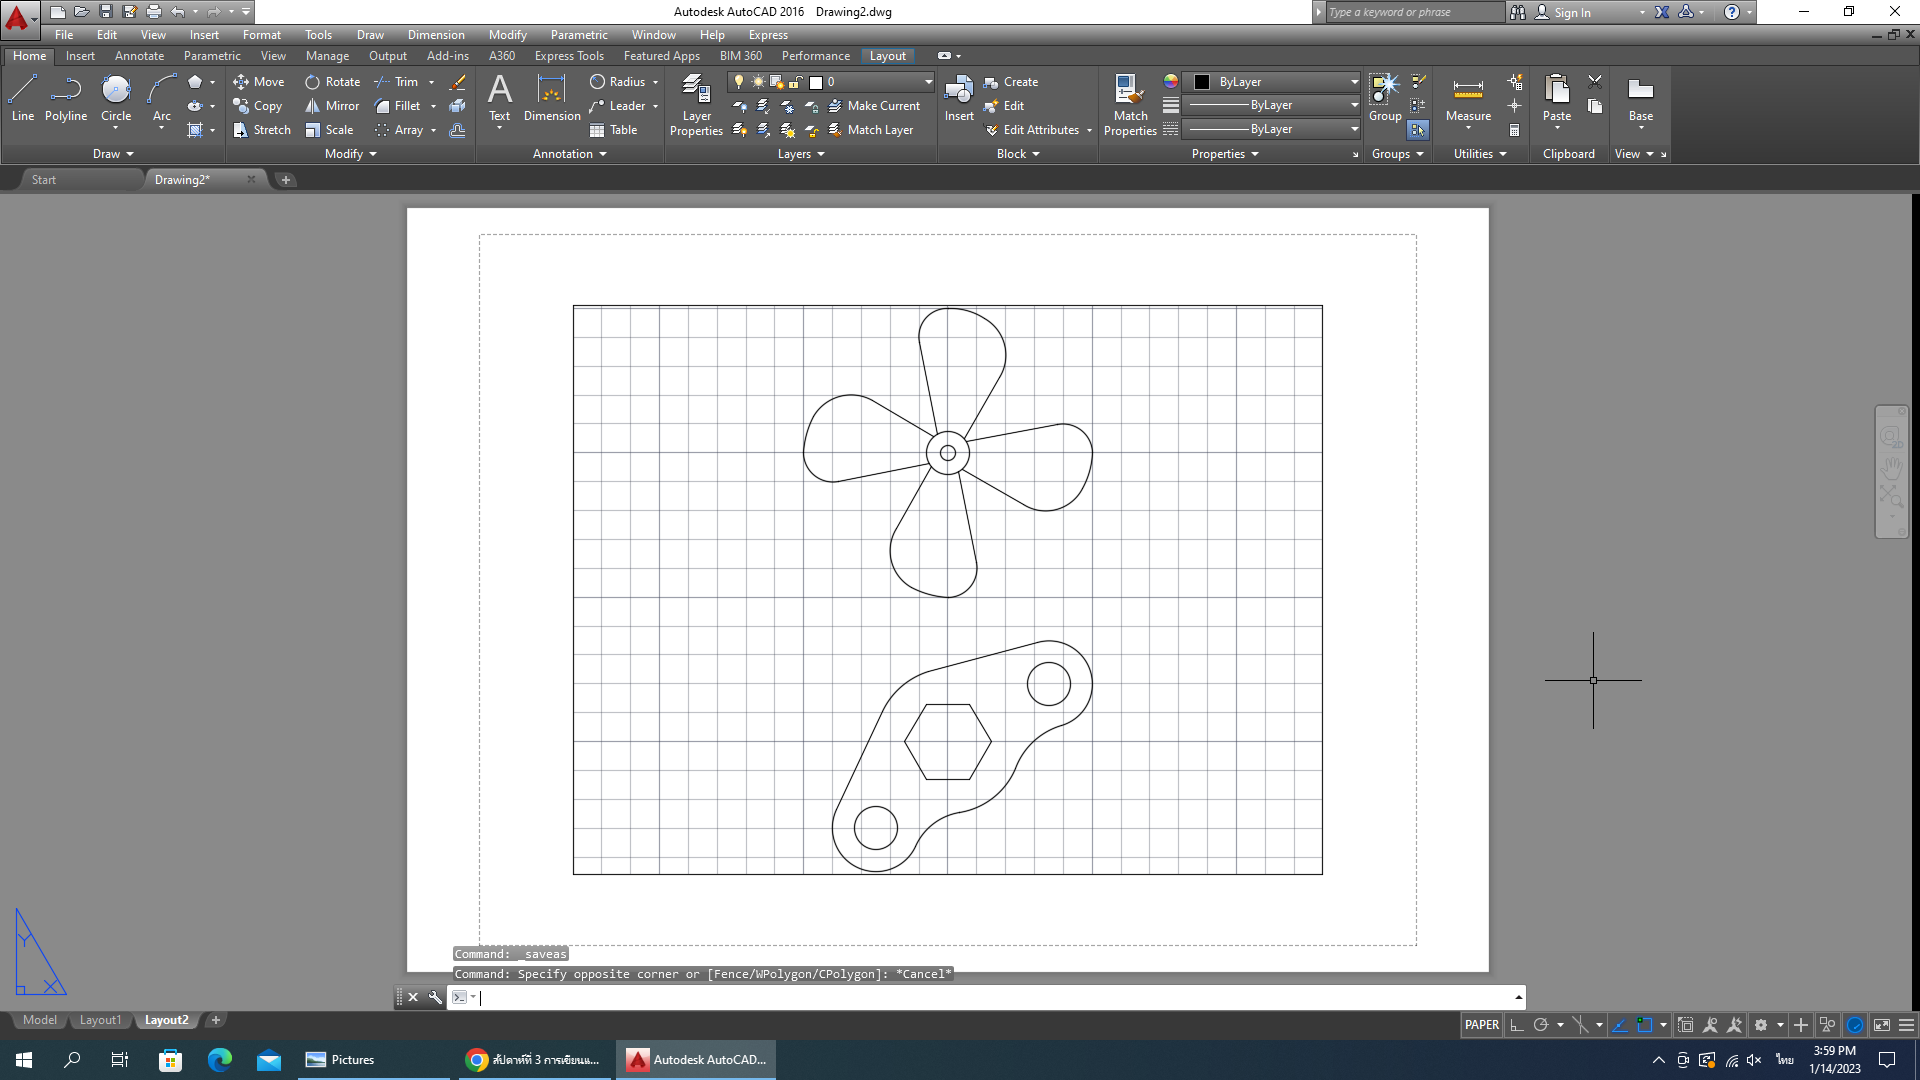
Task: Expand the Block panel
Action: tap(1018, 154)
